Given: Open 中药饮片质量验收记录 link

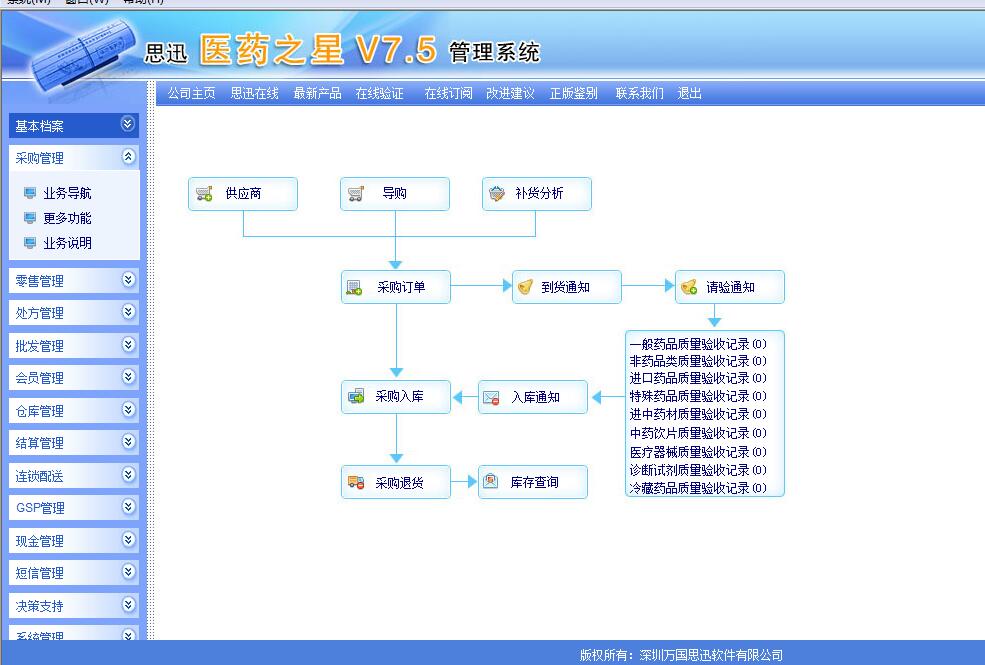Looking at the screenshot, I should coord(698,433).
